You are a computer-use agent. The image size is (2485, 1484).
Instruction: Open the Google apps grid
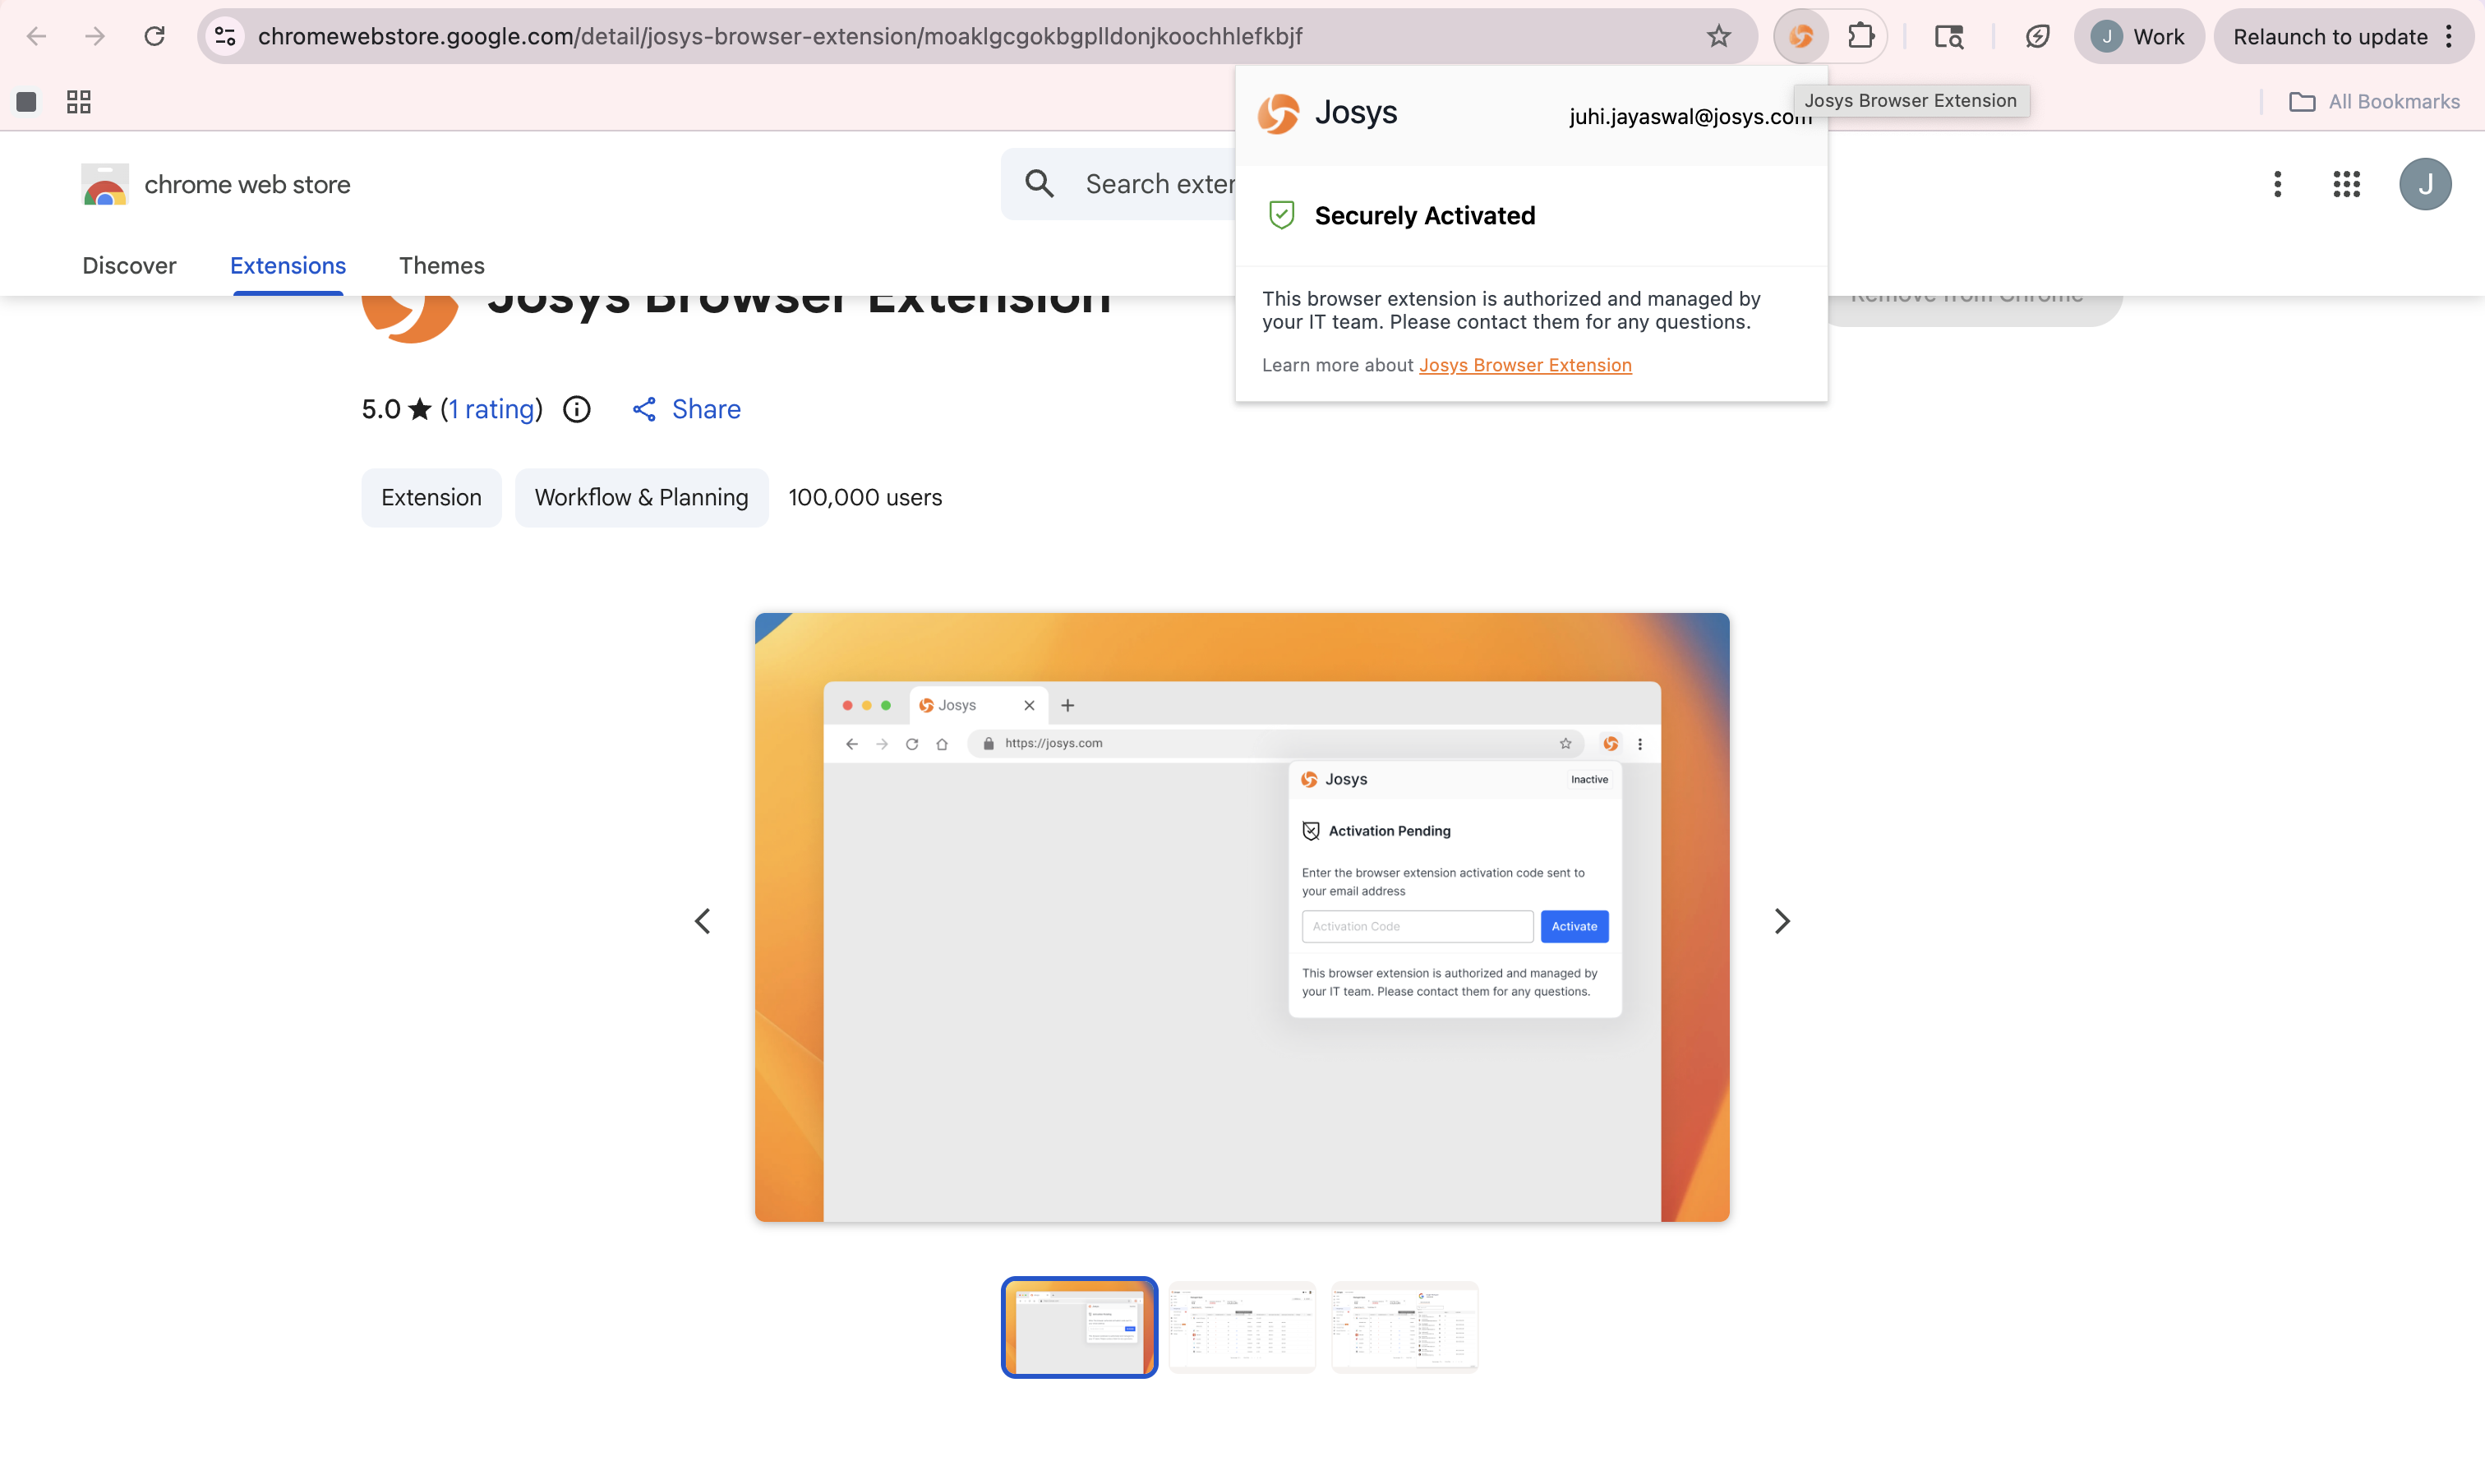2346,184
